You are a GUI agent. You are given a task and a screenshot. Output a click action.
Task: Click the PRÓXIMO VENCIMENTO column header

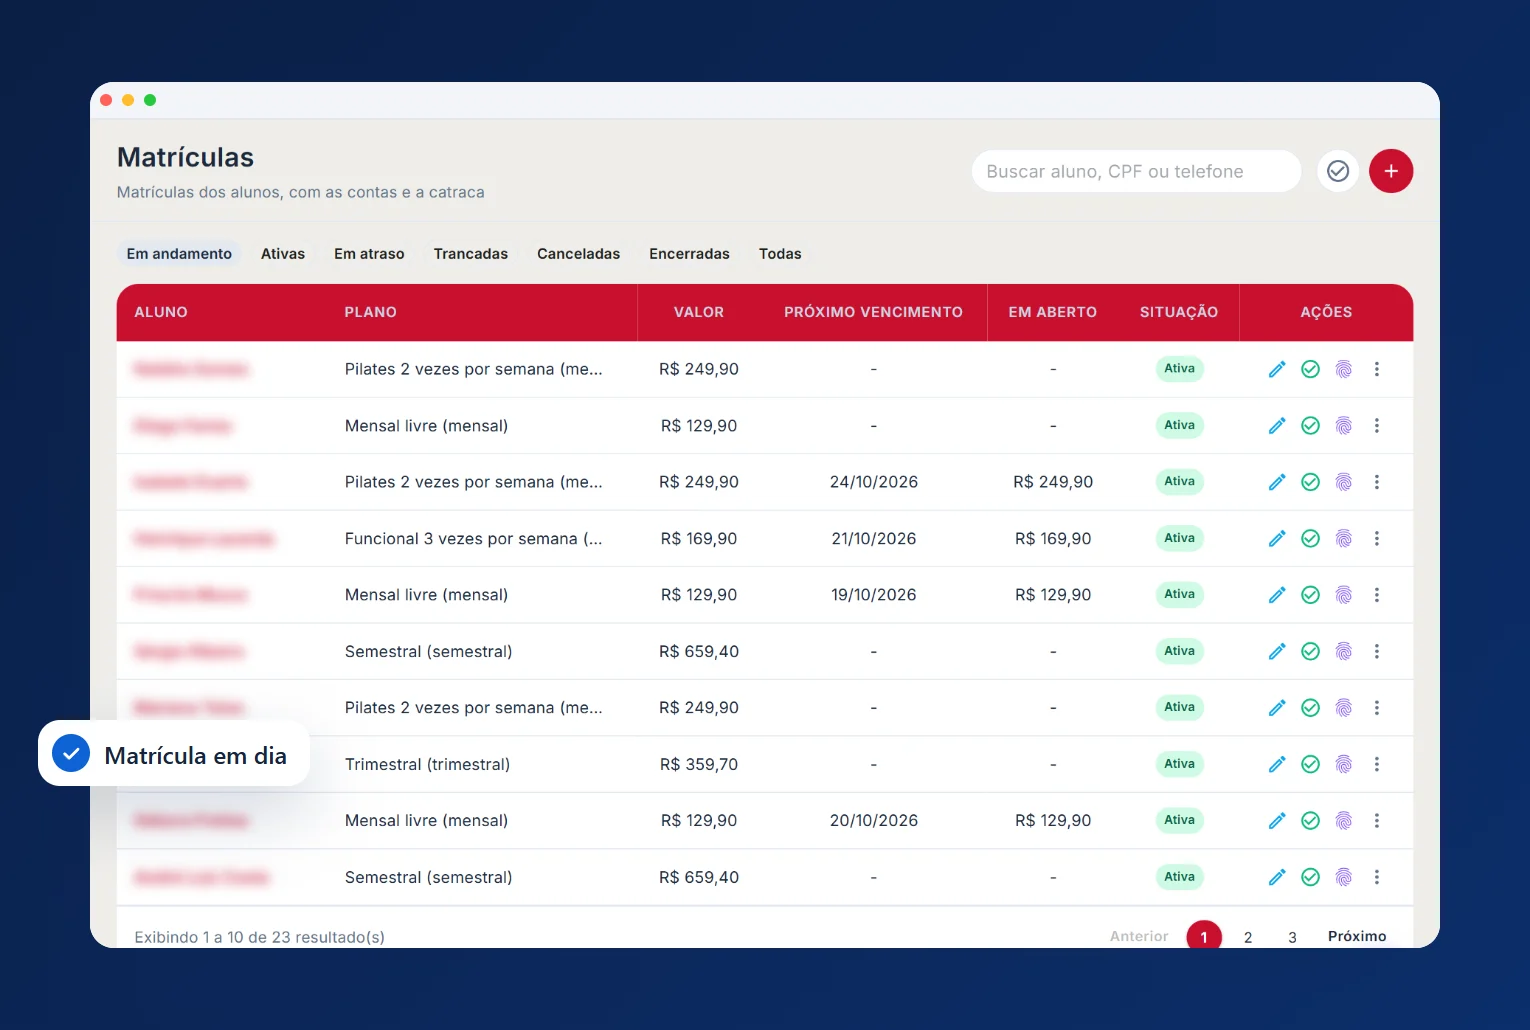873,312
